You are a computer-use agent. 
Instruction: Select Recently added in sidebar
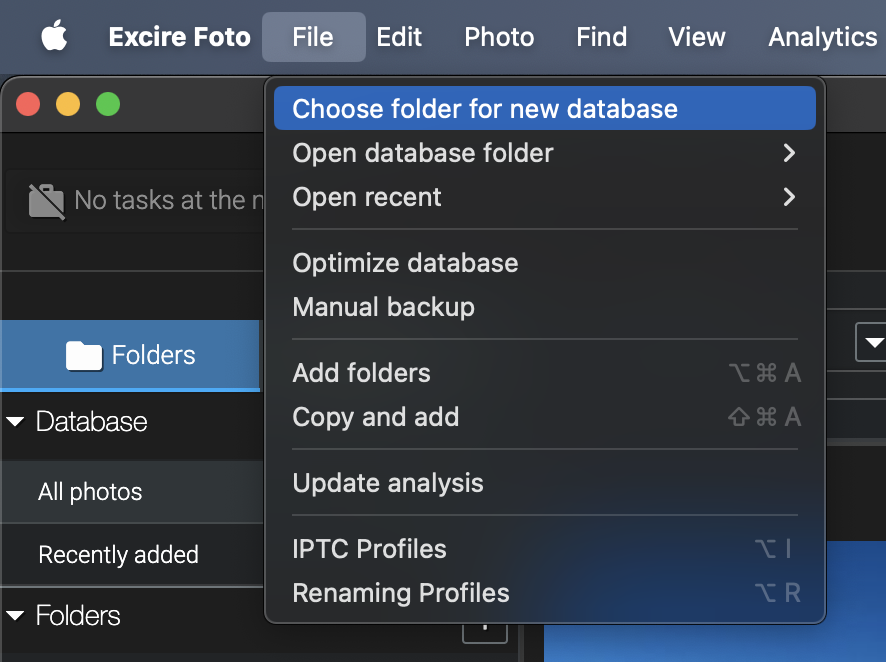(132, 555)
